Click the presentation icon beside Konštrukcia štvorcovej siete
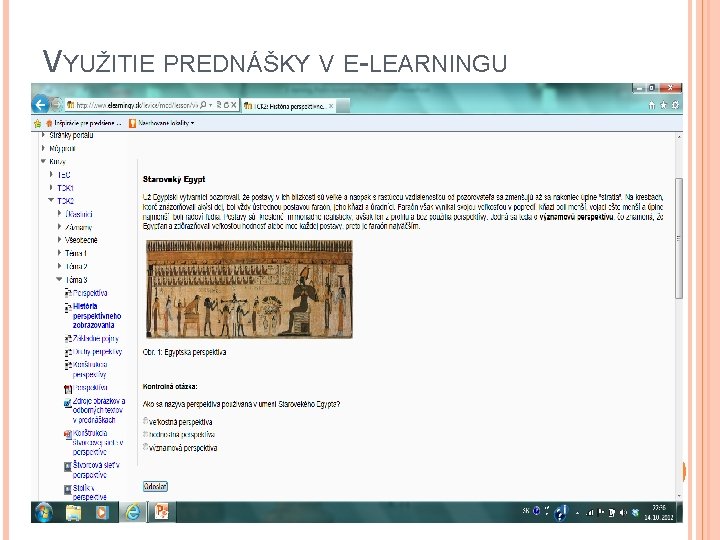This screenshot has width=720, height=540. point(68,434)
